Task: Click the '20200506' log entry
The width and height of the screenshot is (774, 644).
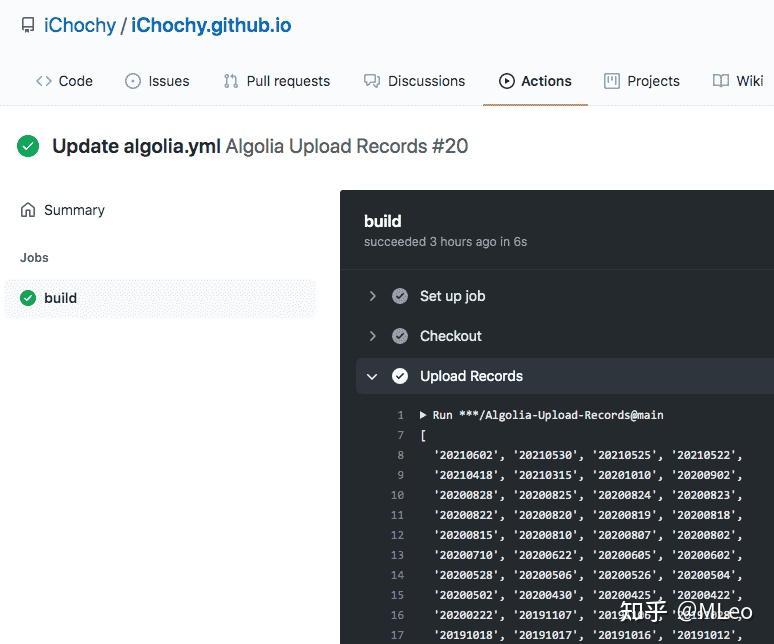Action: click(545, 575)
